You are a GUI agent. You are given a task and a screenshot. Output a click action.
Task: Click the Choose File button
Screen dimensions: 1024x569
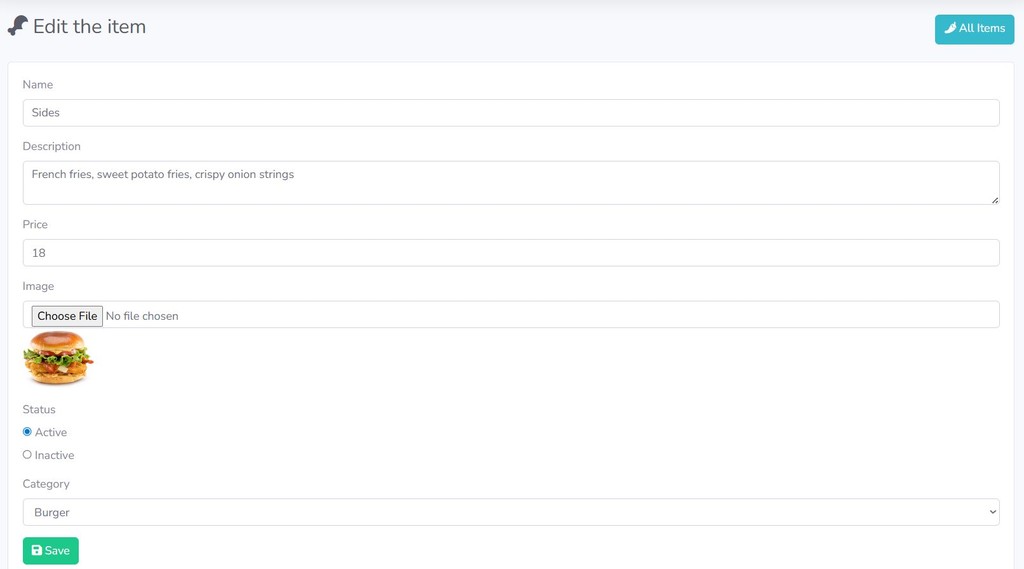coord(67,316)
